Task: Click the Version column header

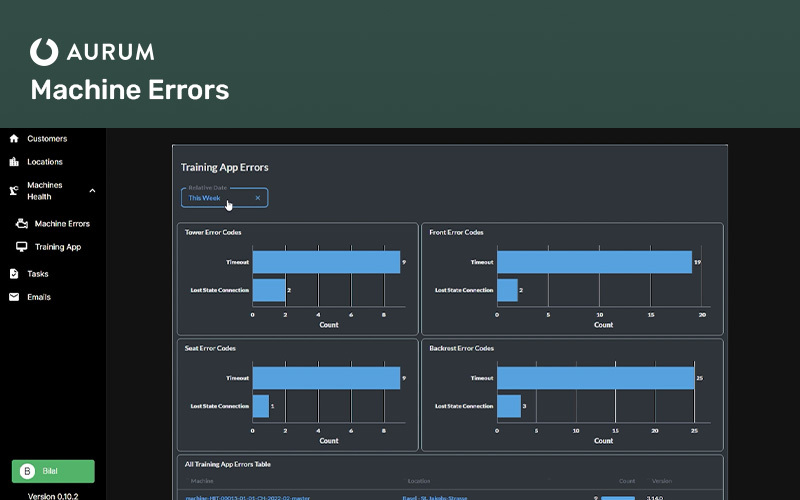Action: 662,481
